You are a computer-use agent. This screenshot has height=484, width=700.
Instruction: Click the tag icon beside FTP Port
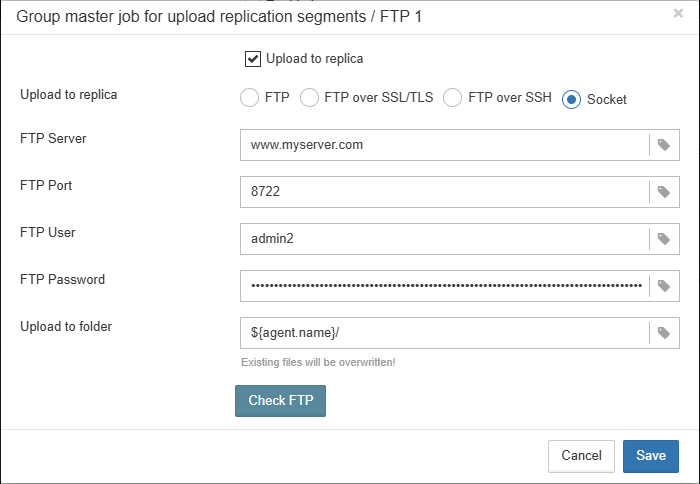pyautogui.click(x=664, y=192)
